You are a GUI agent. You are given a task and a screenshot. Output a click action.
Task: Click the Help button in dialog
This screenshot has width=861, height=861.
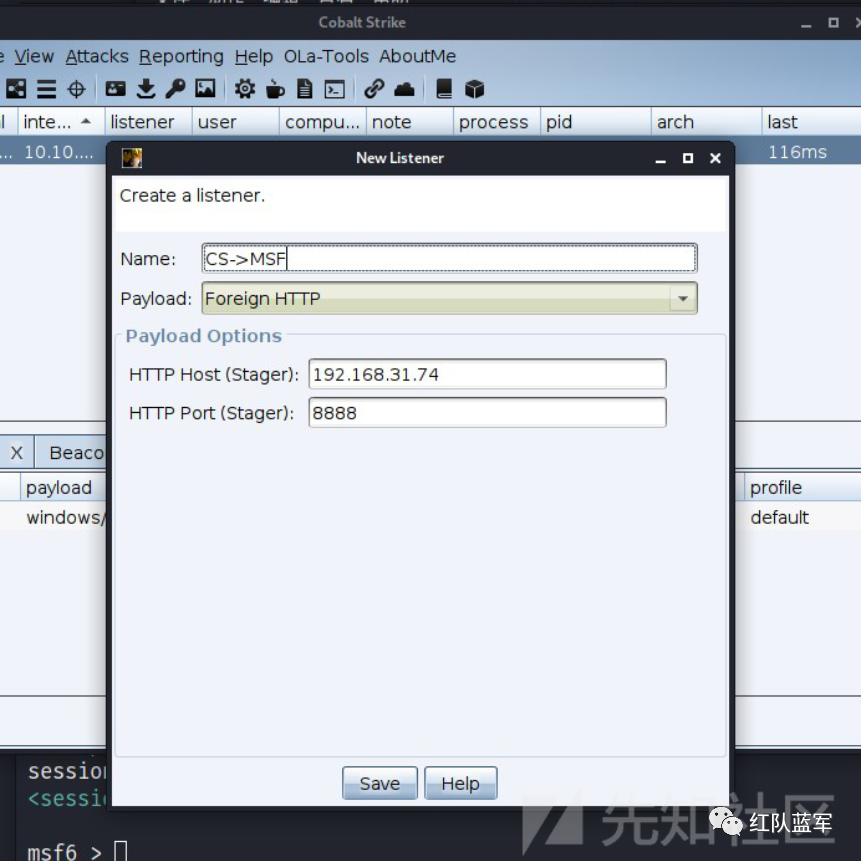[460, 783]
